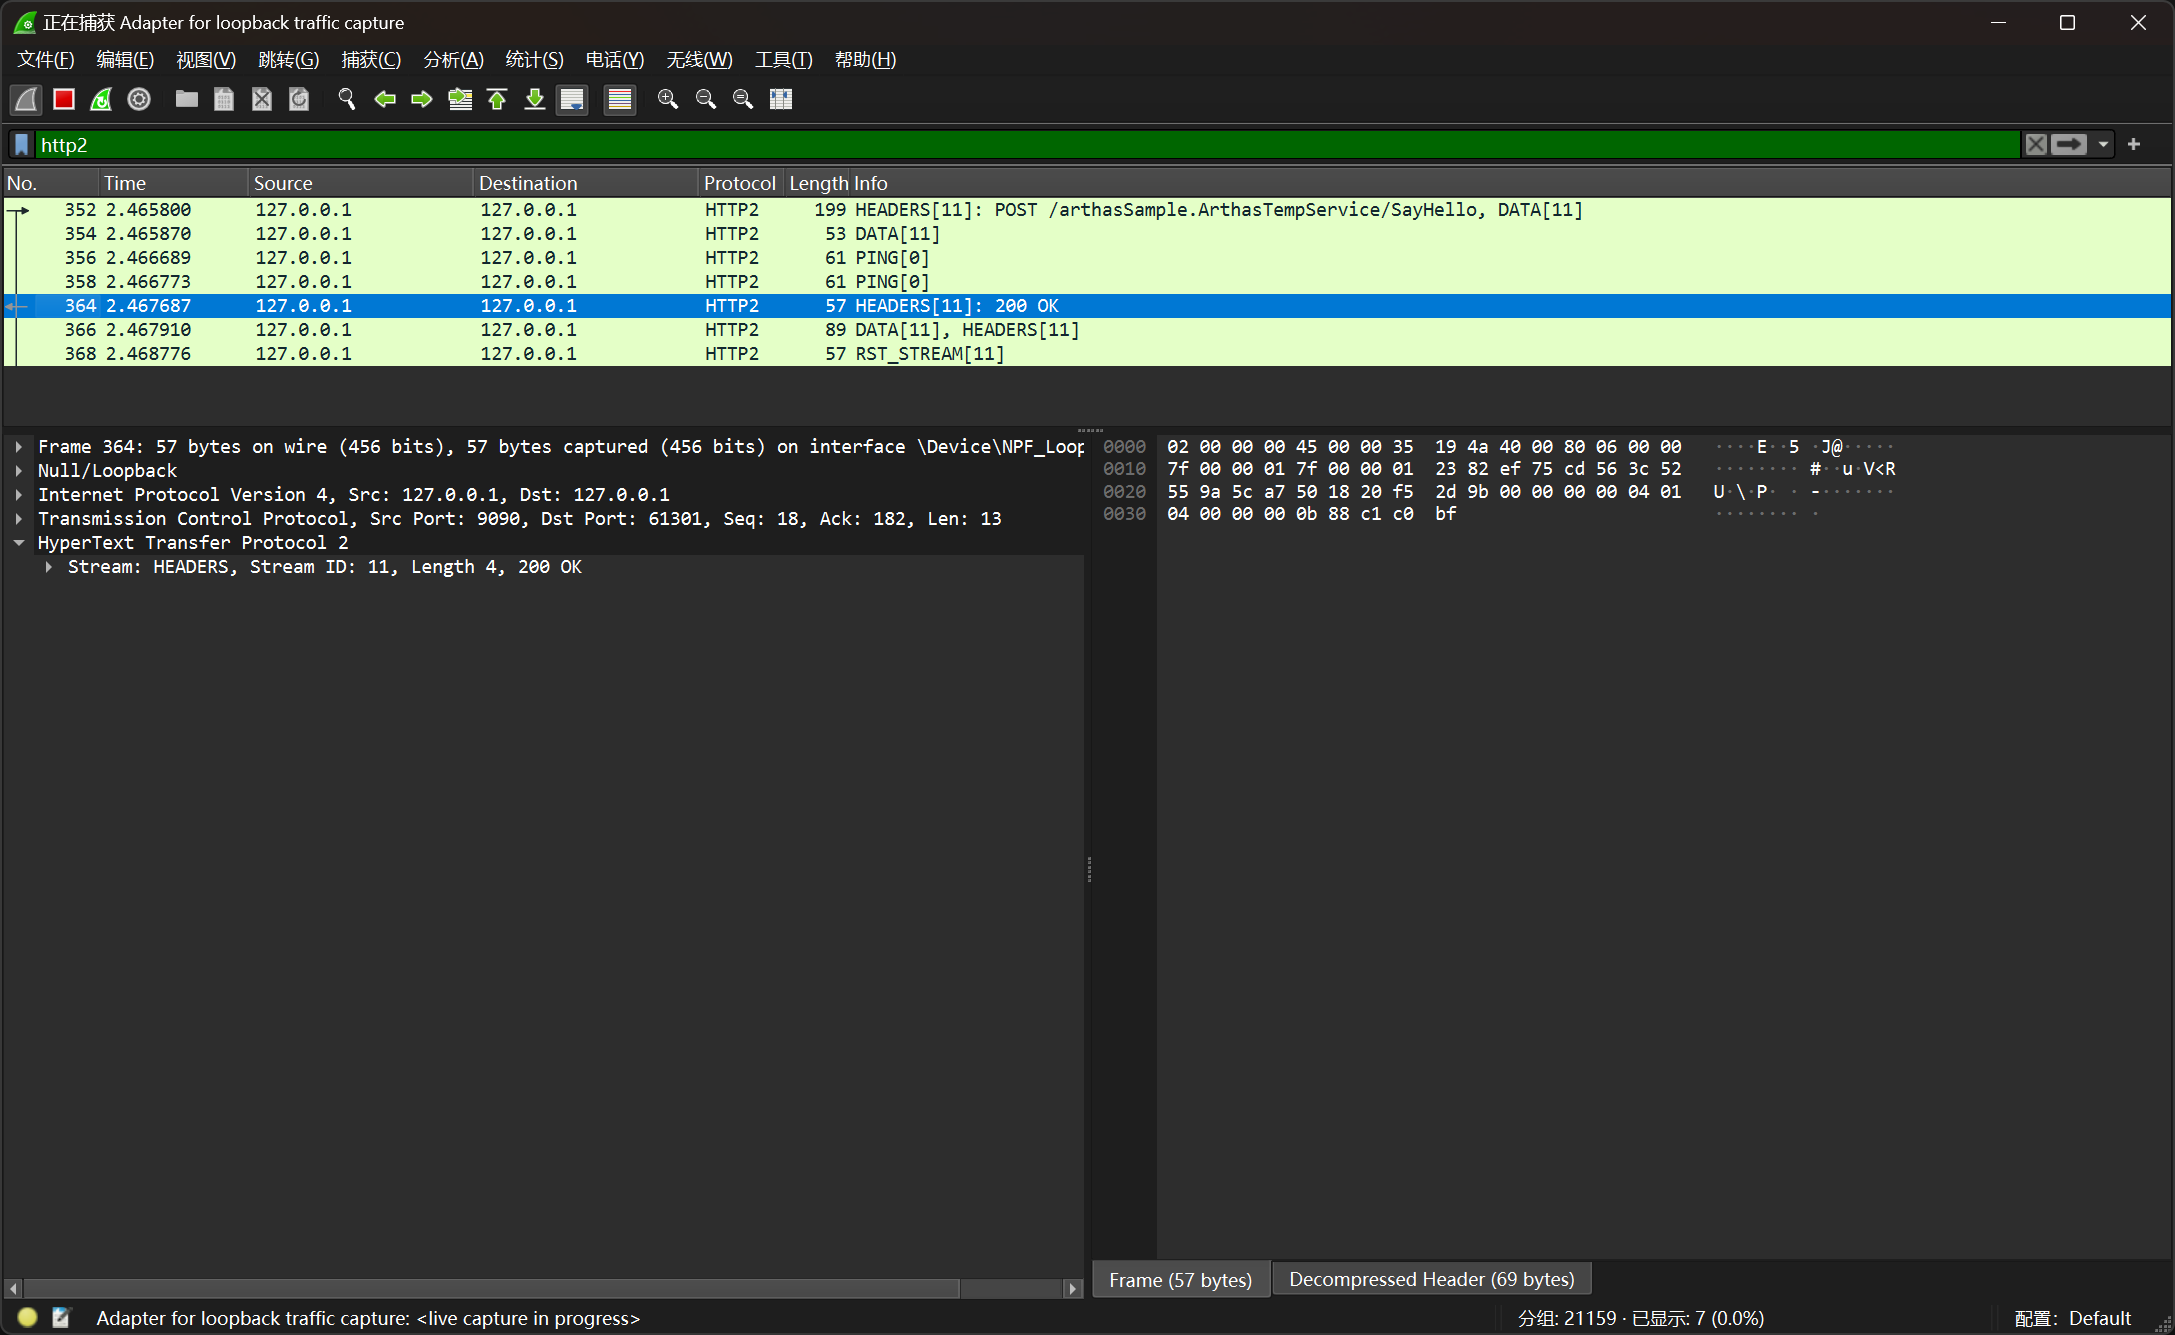Toggle packet list colorization icon
The height and width of the screenshot is (1335, 2175).
[x=620, y=99]
